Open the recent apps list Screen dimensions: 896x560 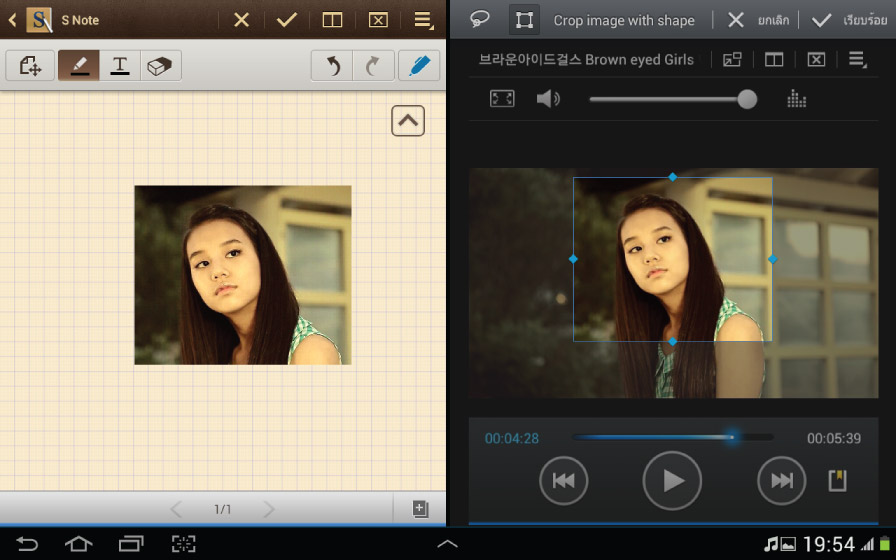[131, 543]
